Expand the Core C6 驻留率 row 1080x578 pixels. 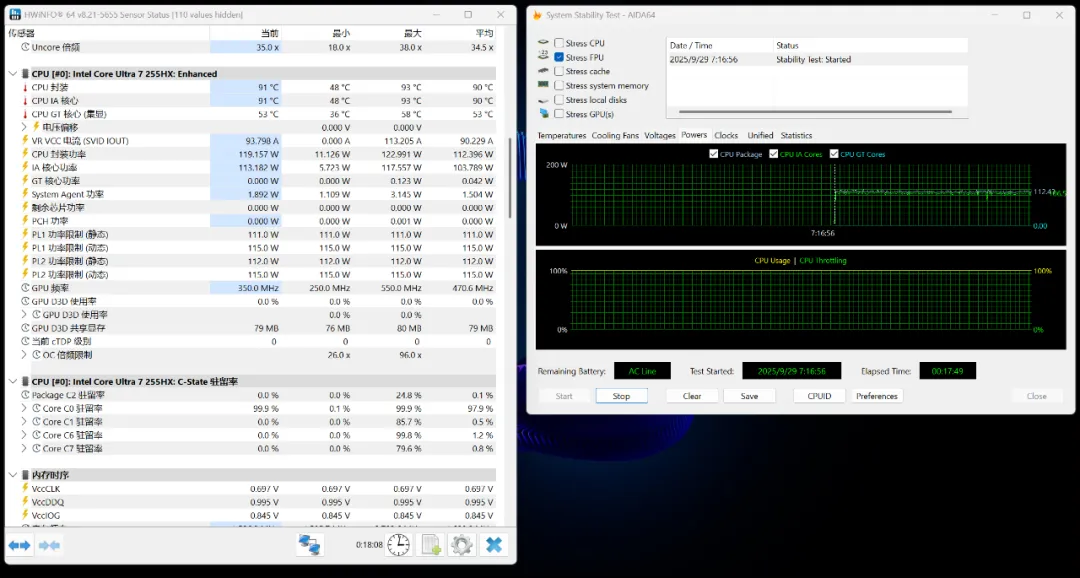coord(25,435)
